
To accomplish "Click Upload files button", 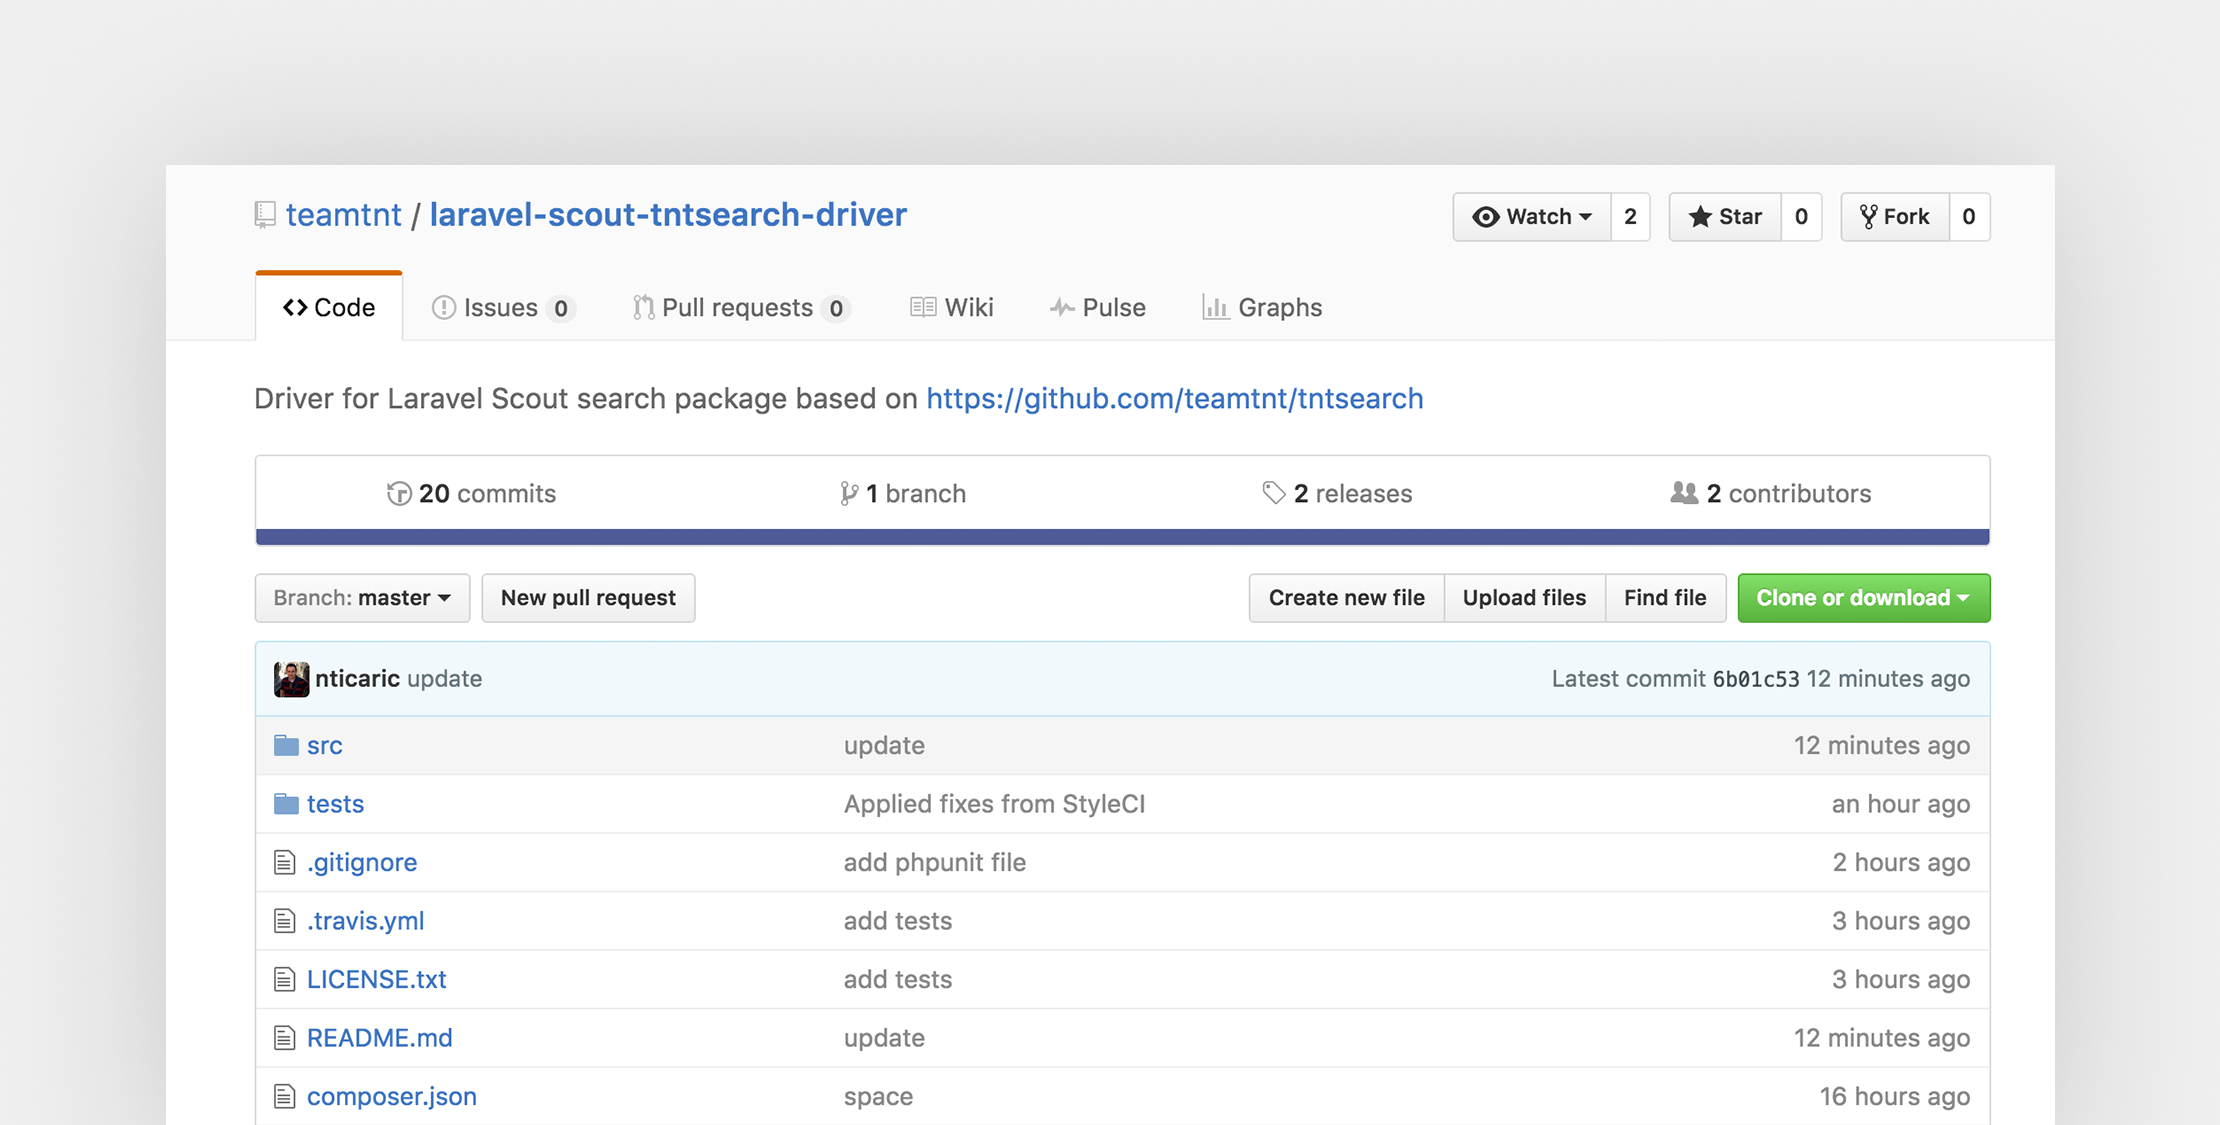I will 1524,598.
